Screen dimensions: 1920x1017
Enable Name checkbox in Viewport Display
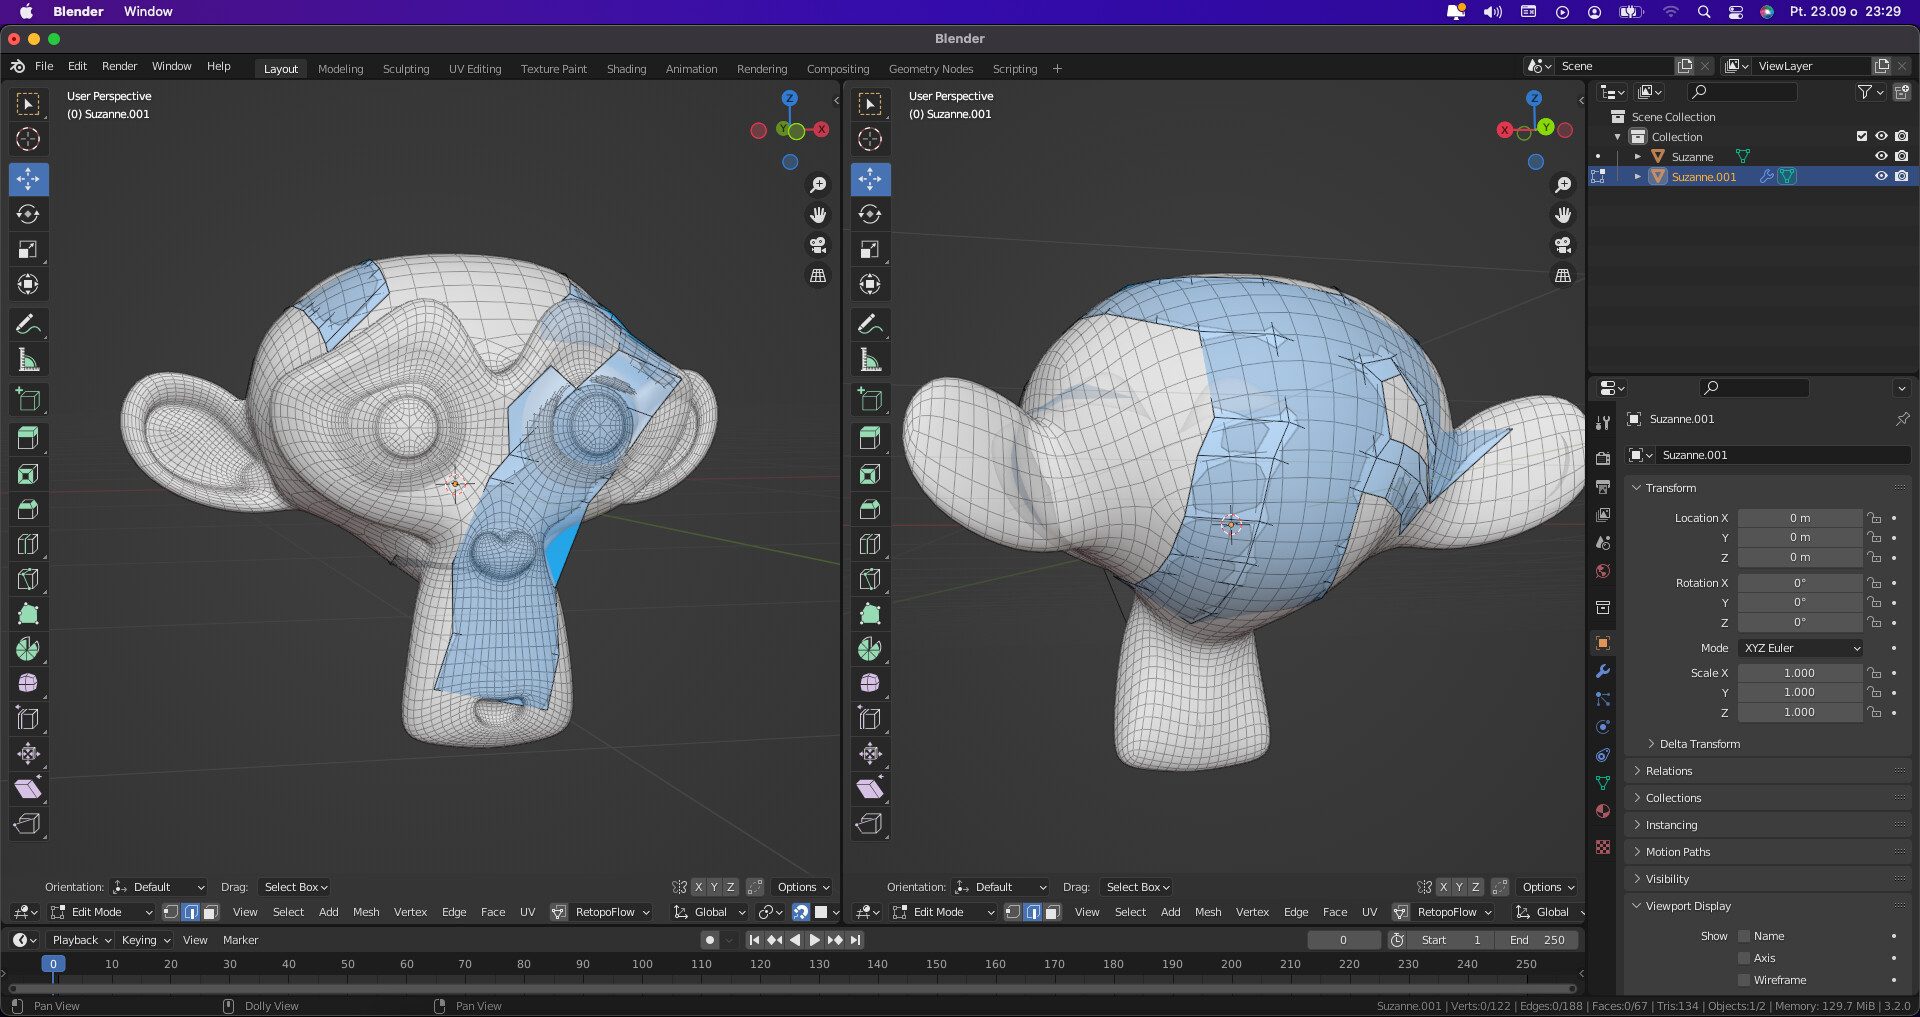click(x=1744, y=936)
